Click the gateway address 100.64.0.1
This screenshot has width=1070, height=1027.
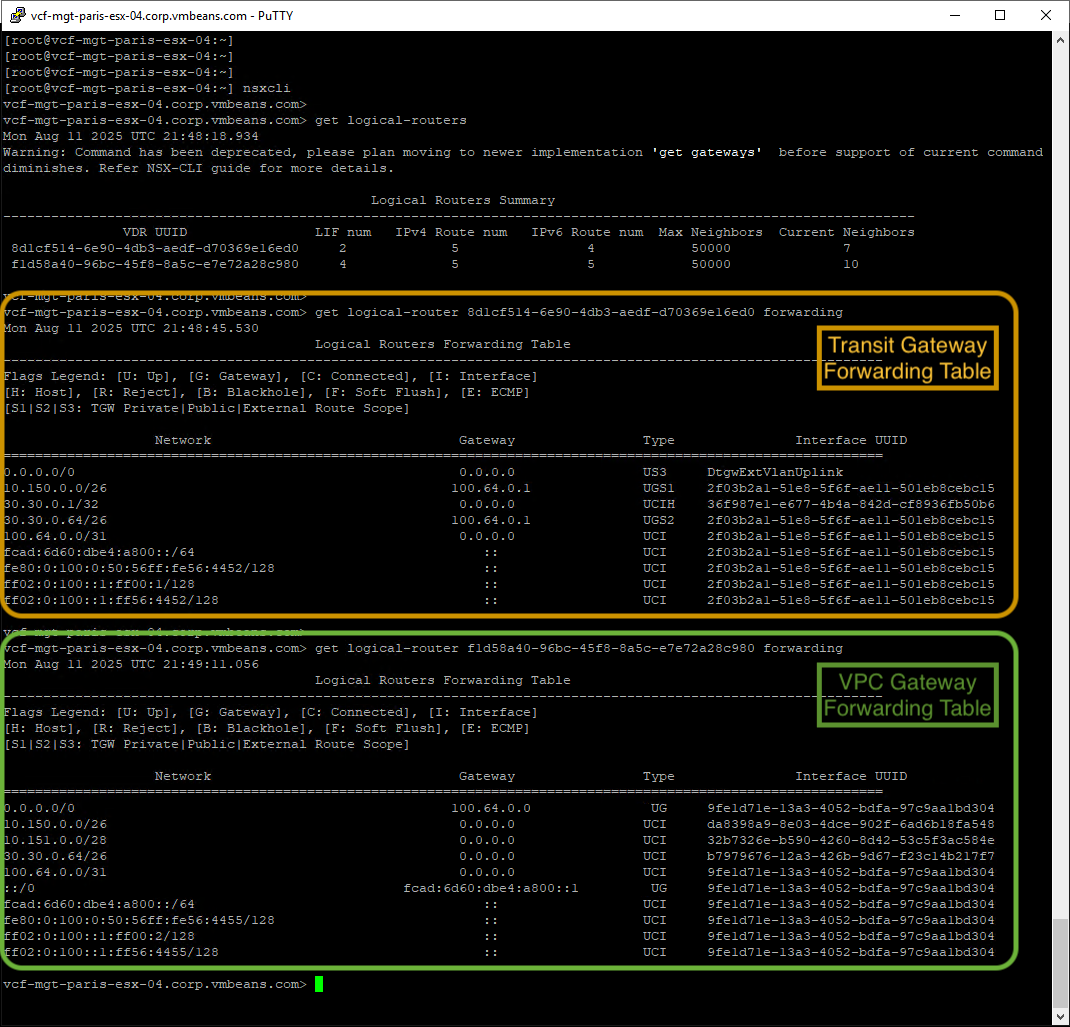(x=491, y=487)
